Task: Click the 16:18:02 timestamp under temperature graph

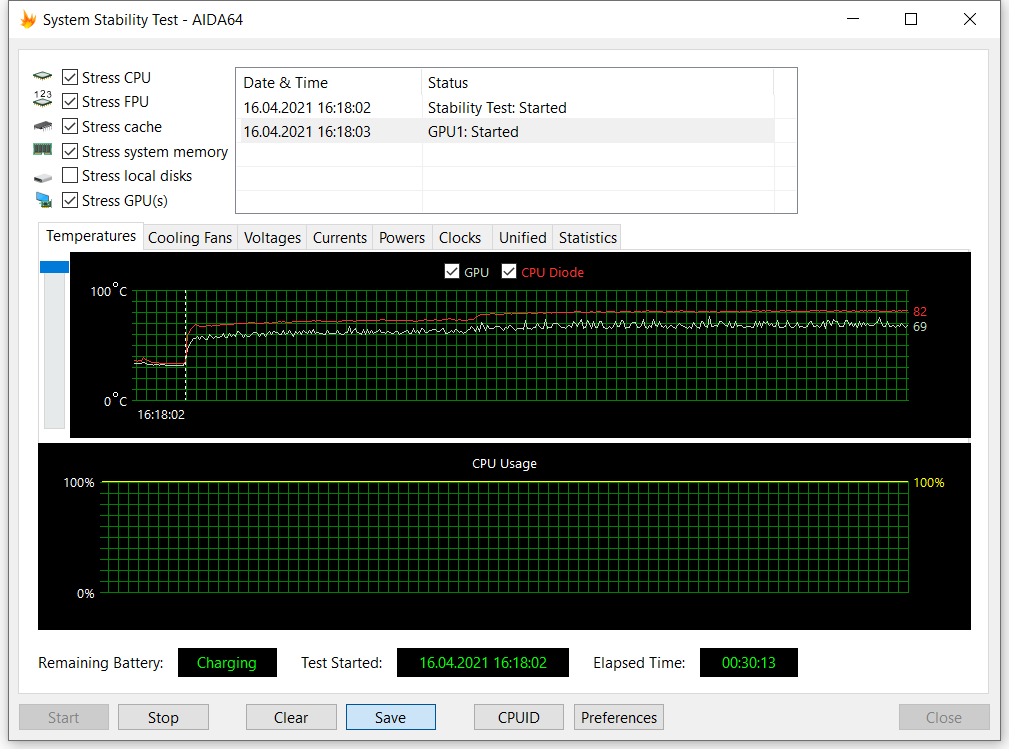Action: pos(161,415)
